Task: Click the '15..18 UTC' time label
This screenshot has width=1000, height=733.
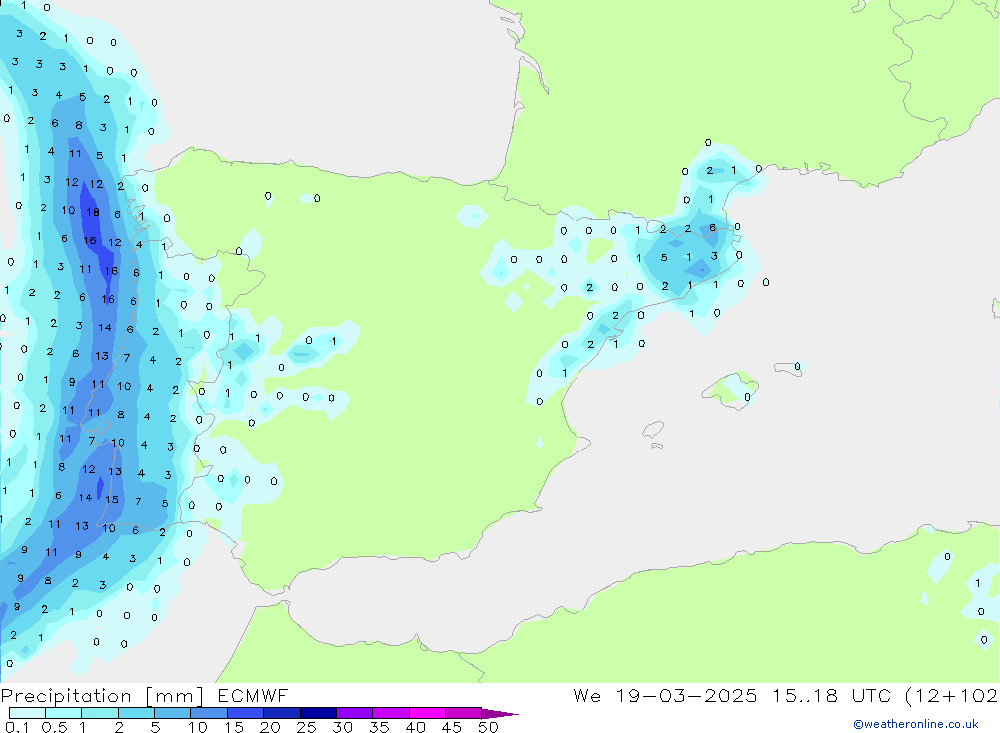Action: pos(832,695)
